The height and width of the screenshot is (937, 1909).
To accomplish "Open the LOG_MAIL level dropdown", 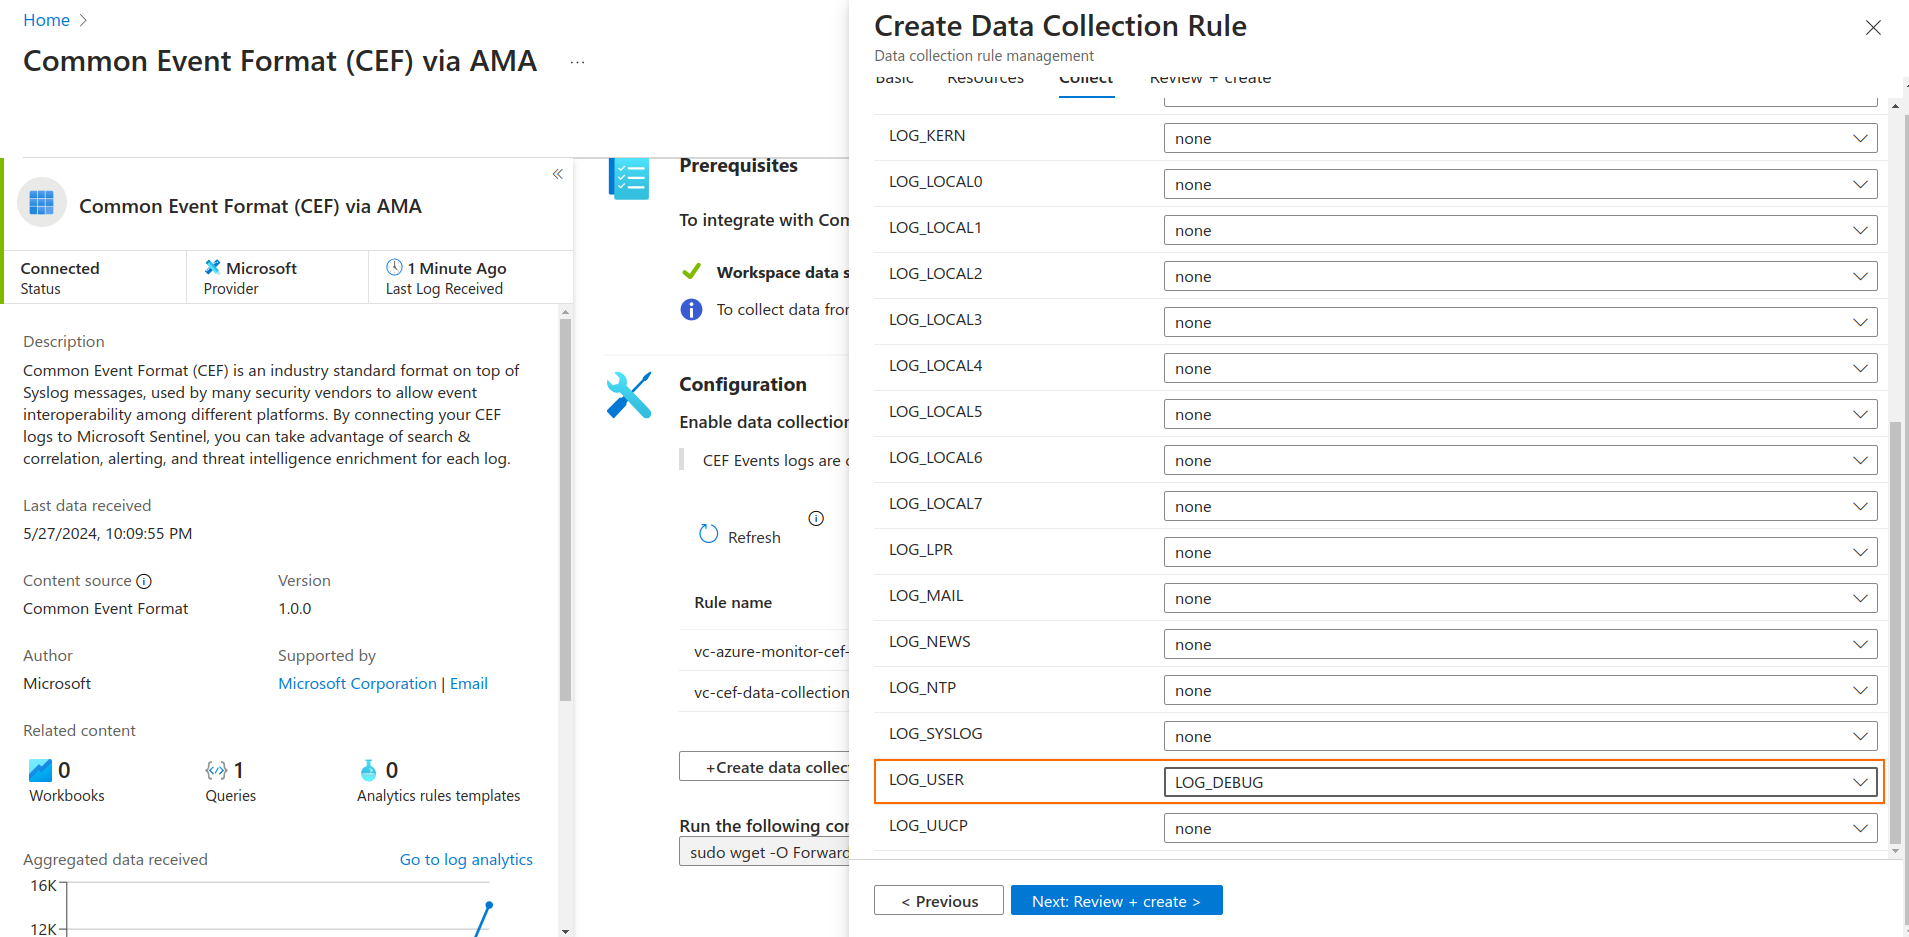I will 1520,598.
